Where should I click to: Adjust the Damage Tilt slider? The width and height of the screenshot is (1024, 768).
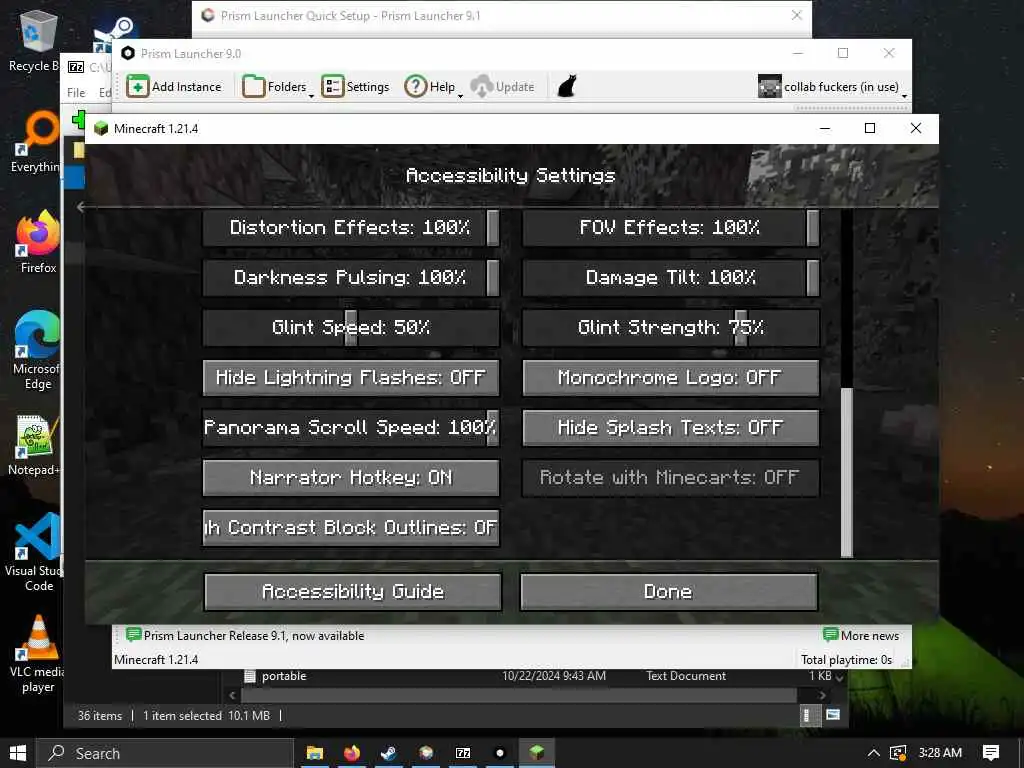[671, 278]
